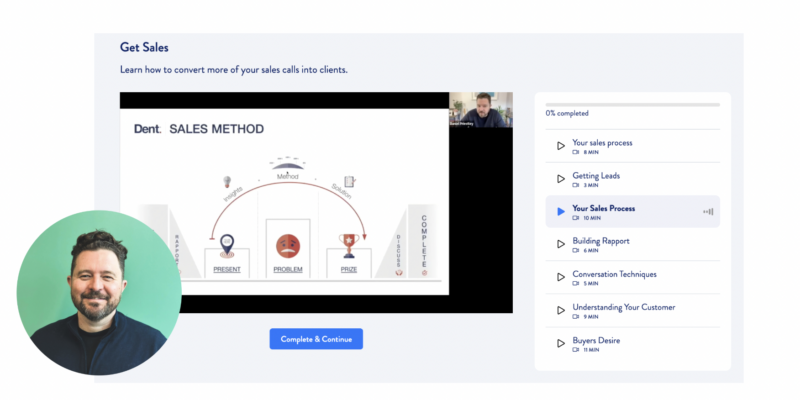The height and width of the screenshot is (400, 800).
Task: Click the Complete & Continue button
Action: click(316, 339)
